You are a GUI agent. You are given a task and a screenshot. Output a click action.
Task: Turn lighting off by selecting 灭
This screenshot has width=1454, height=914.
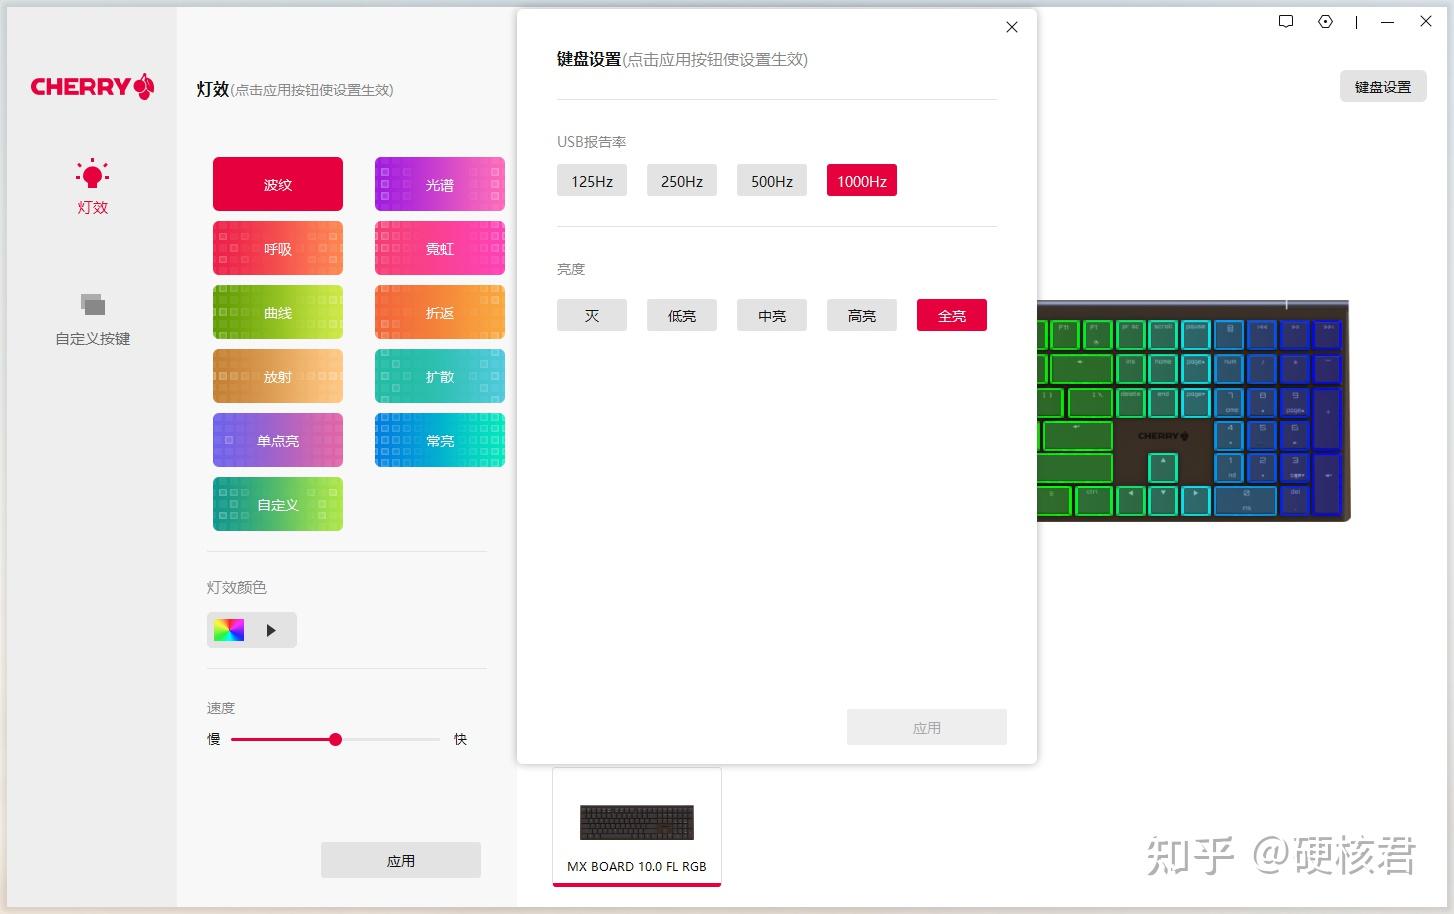tap(591, 315)
